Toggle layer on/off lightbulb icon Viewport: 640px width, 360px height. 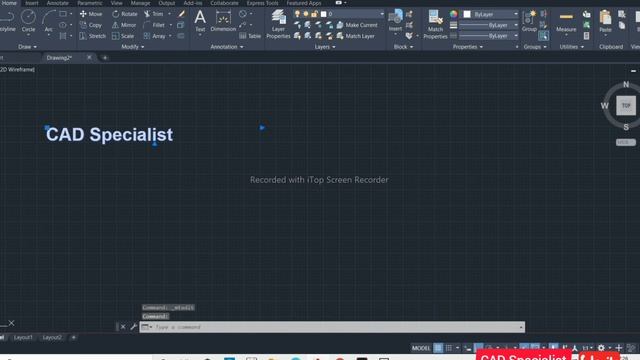pos(297,14)
